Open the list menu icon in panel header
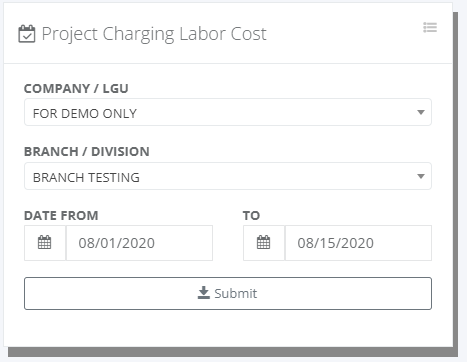 coord(430,27)
